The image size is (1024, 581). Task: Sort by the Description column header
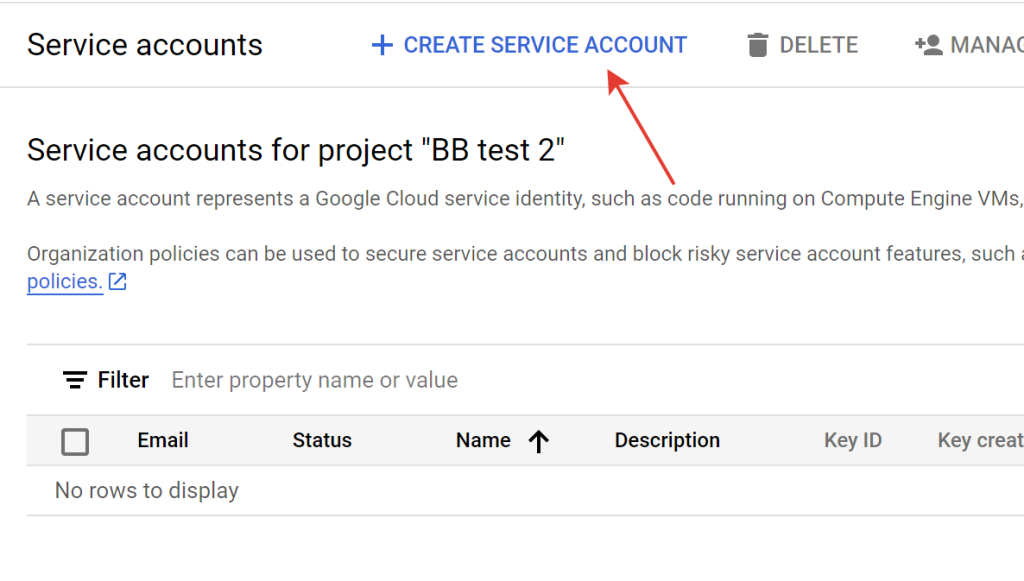(667, 441)
